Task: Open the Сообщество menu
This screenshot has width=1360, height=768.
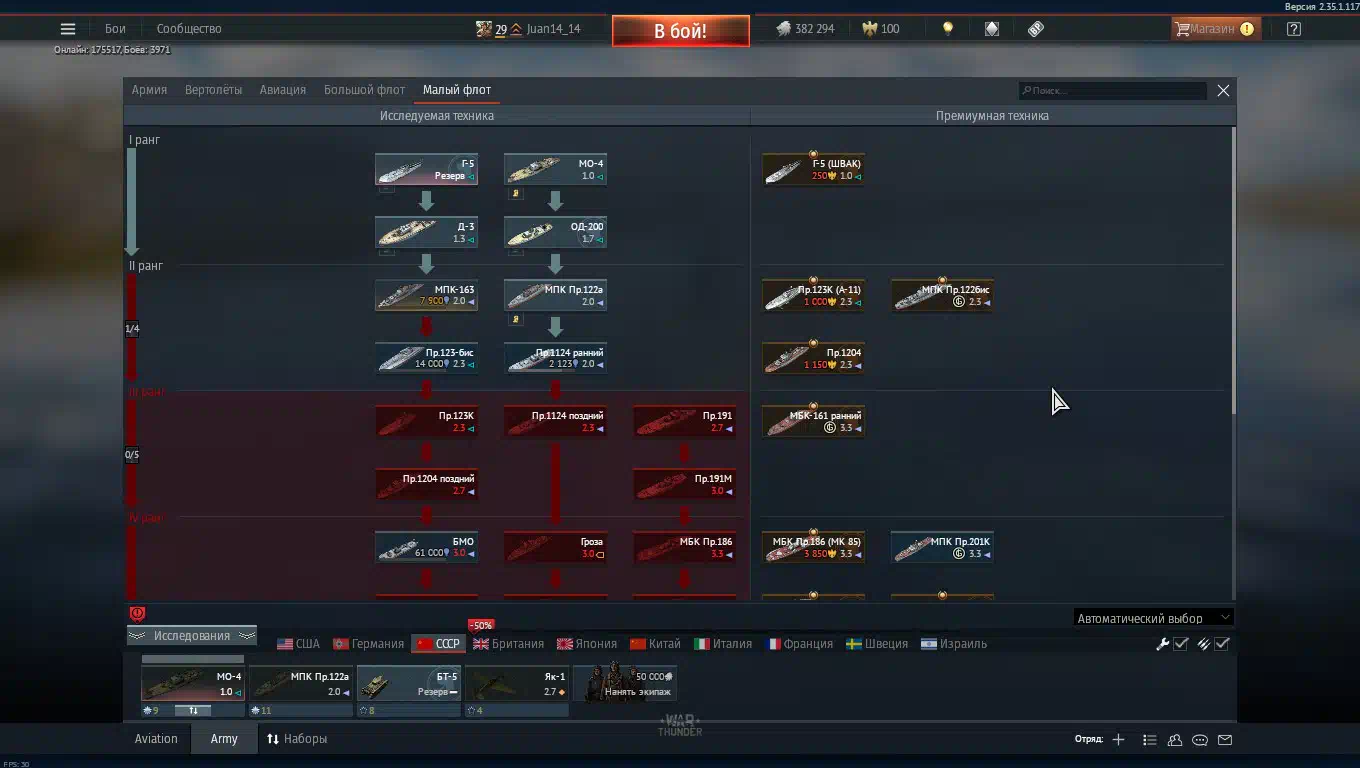Action: [x=189, y=29]
